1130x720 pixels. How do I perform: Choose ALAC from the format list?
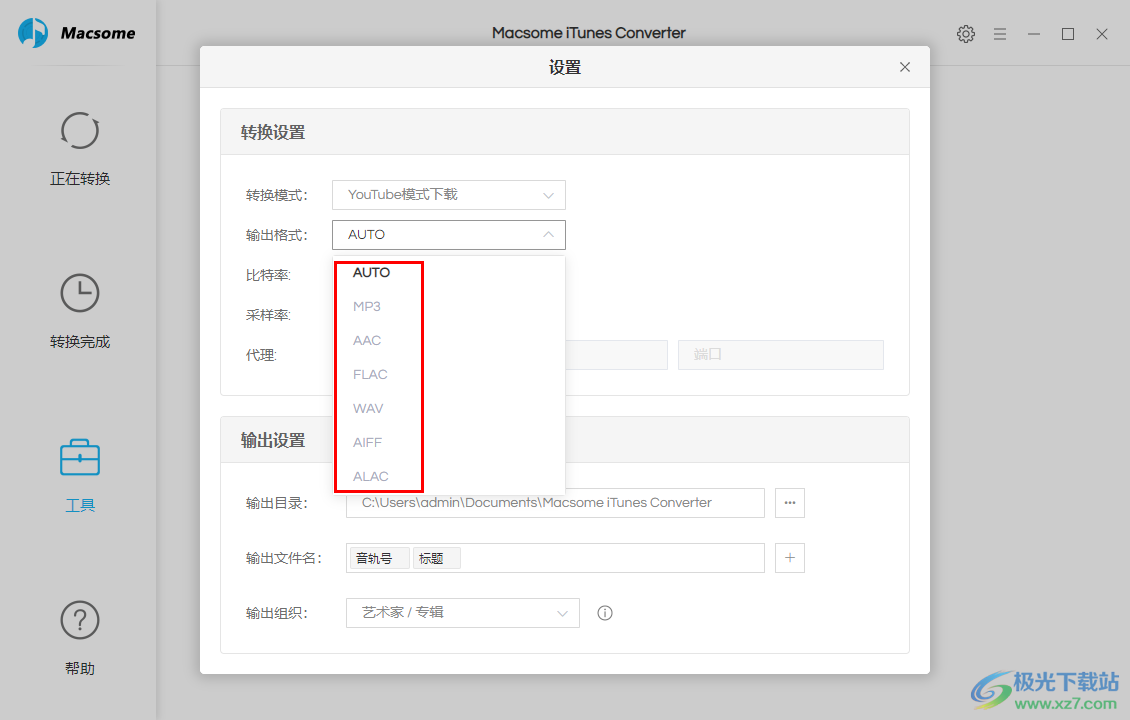click(x=448, y=476)
